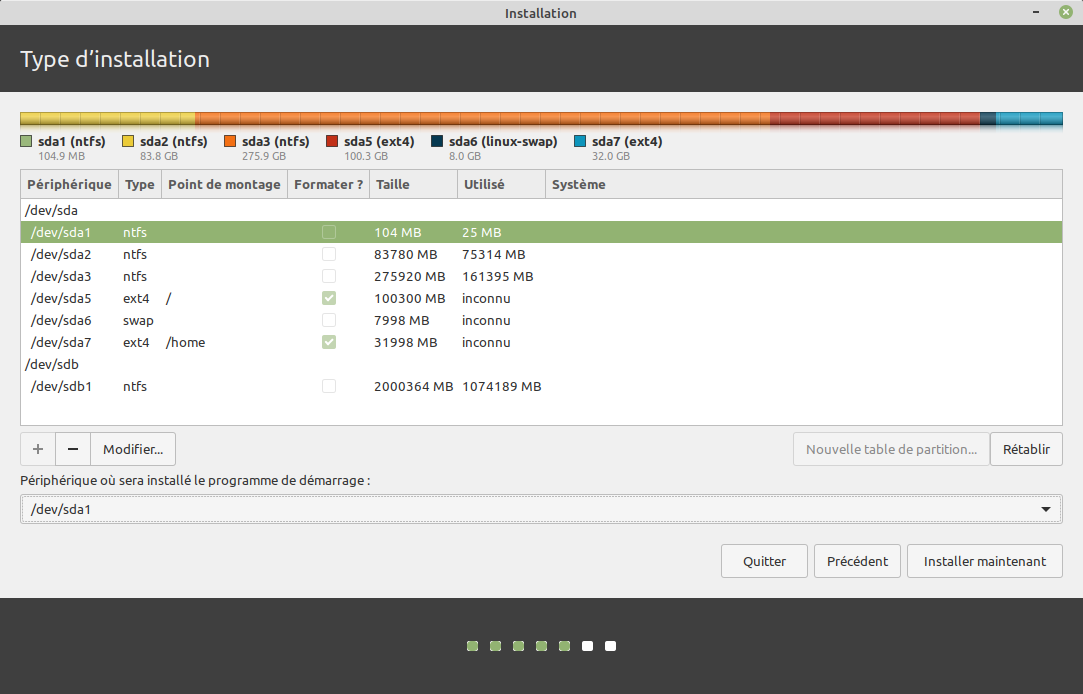The width and height of the screenshot is (1083, 694).
Task: Toggle the format checkbox for /dev/sda5
Action: (329, 298)
